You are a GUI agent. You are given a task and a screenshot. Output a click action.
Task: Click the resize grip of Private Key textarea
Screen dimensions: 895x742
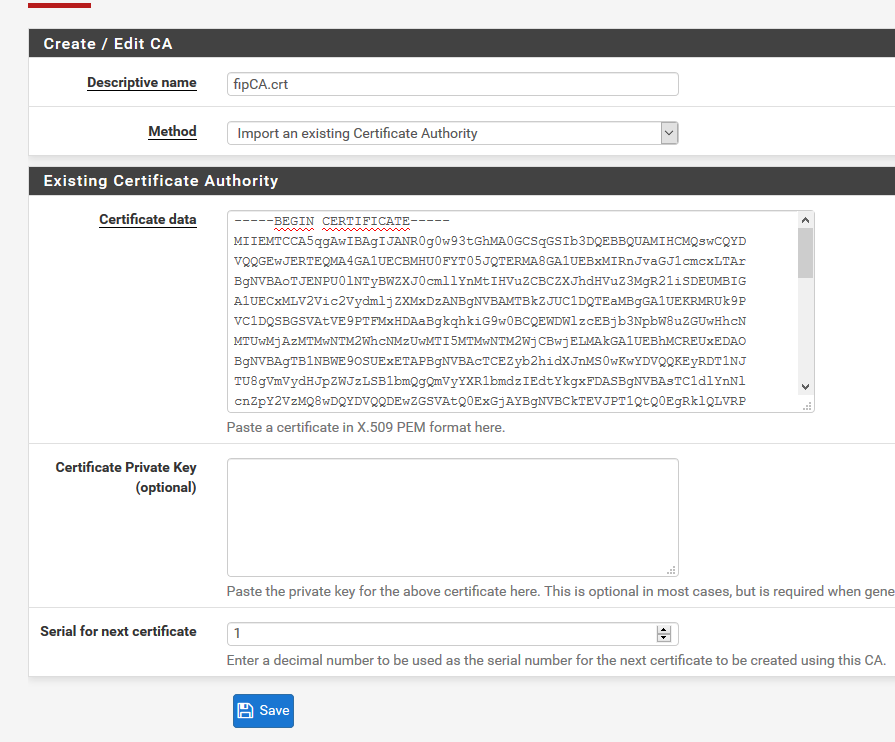(x=671, y=568)
